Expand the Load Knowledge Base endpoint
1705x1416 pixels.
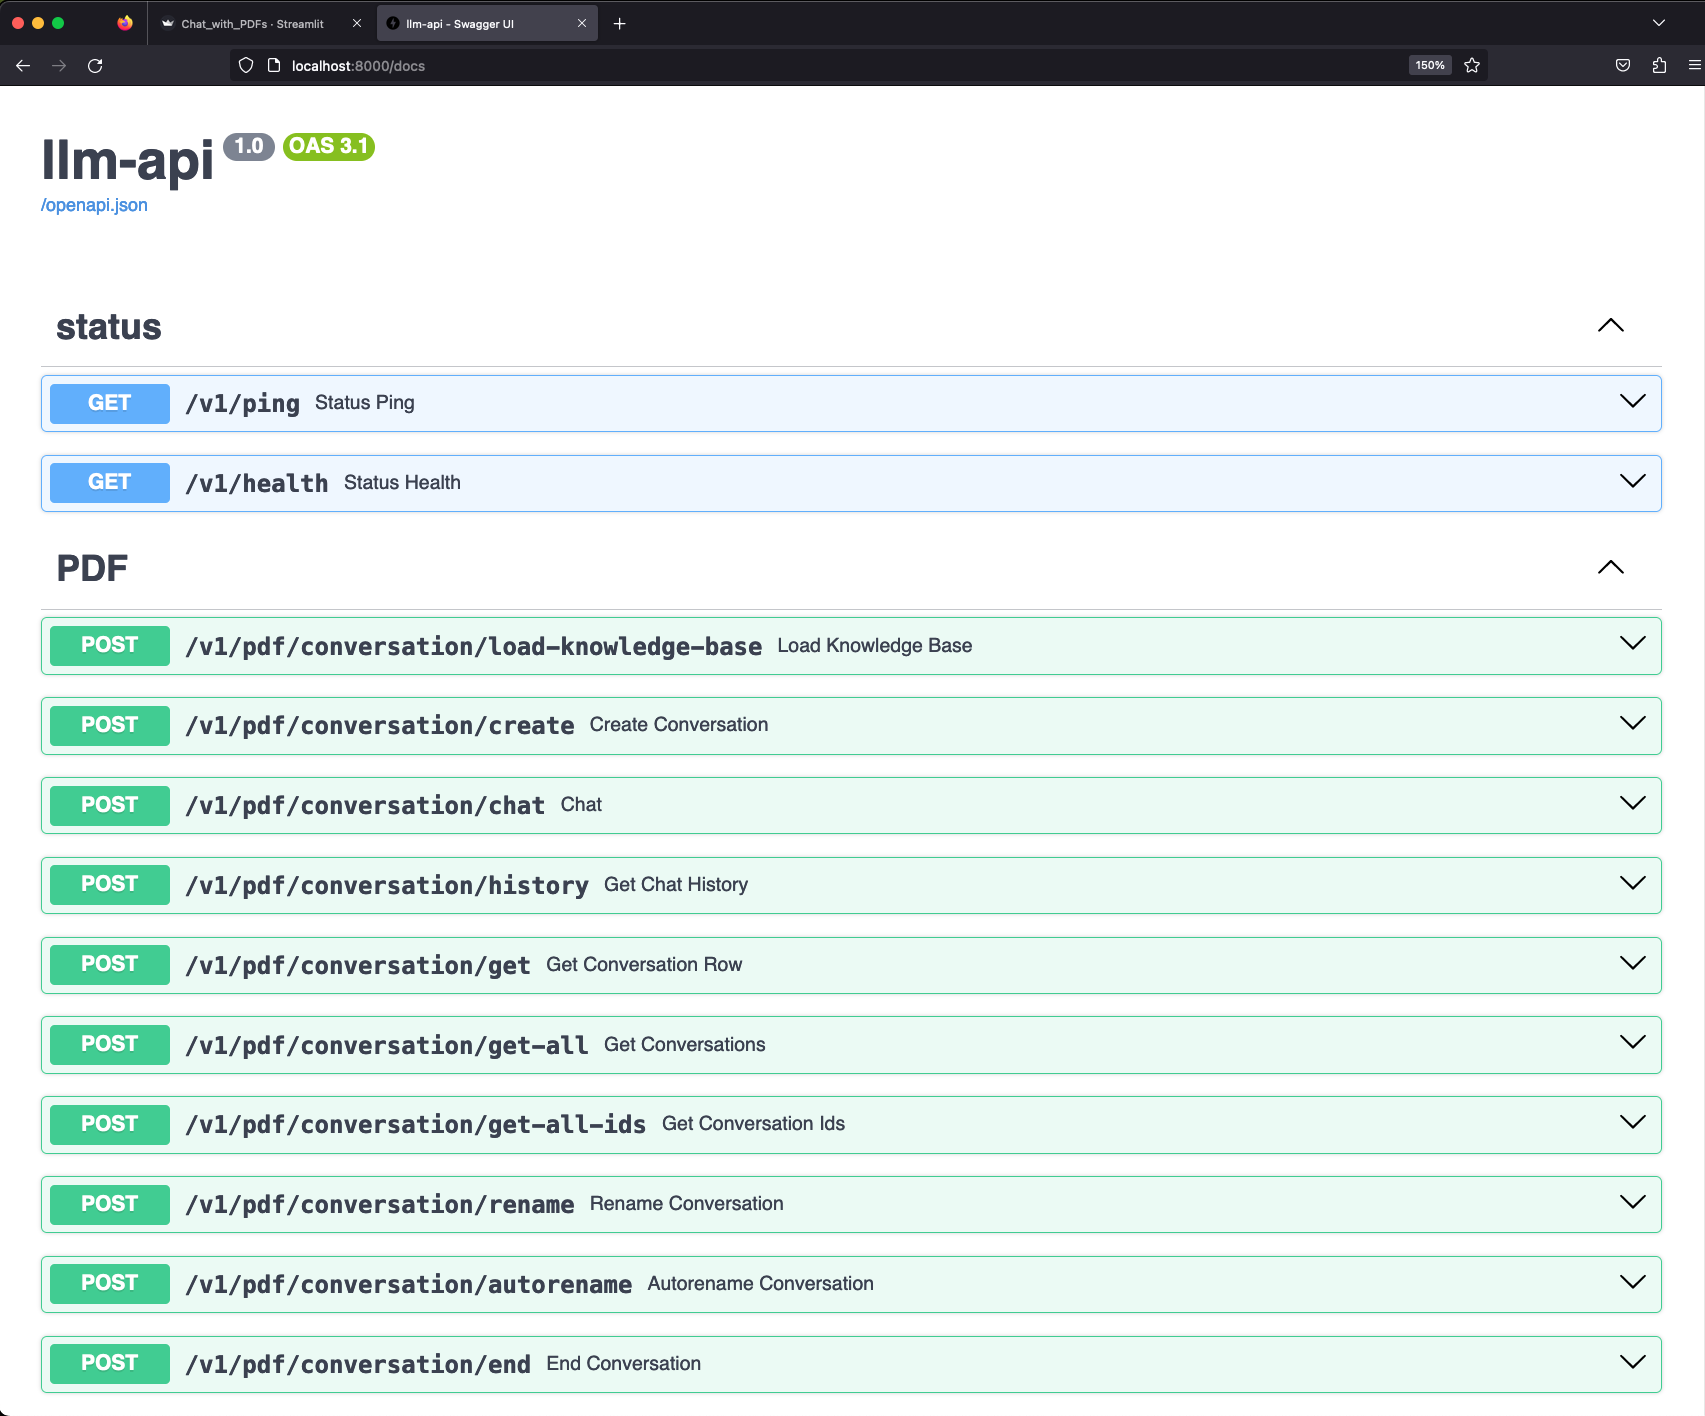point(1633,645)
